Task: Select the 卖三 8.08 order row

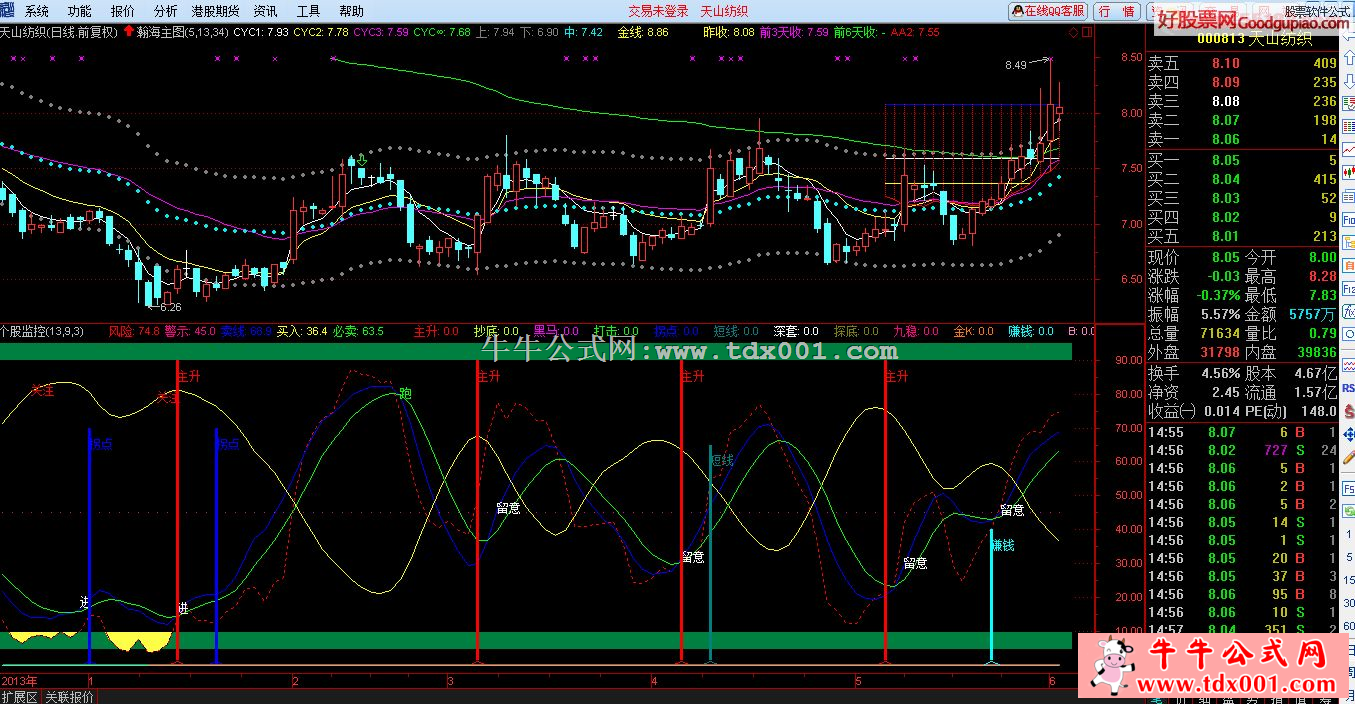Action: 1242,101
